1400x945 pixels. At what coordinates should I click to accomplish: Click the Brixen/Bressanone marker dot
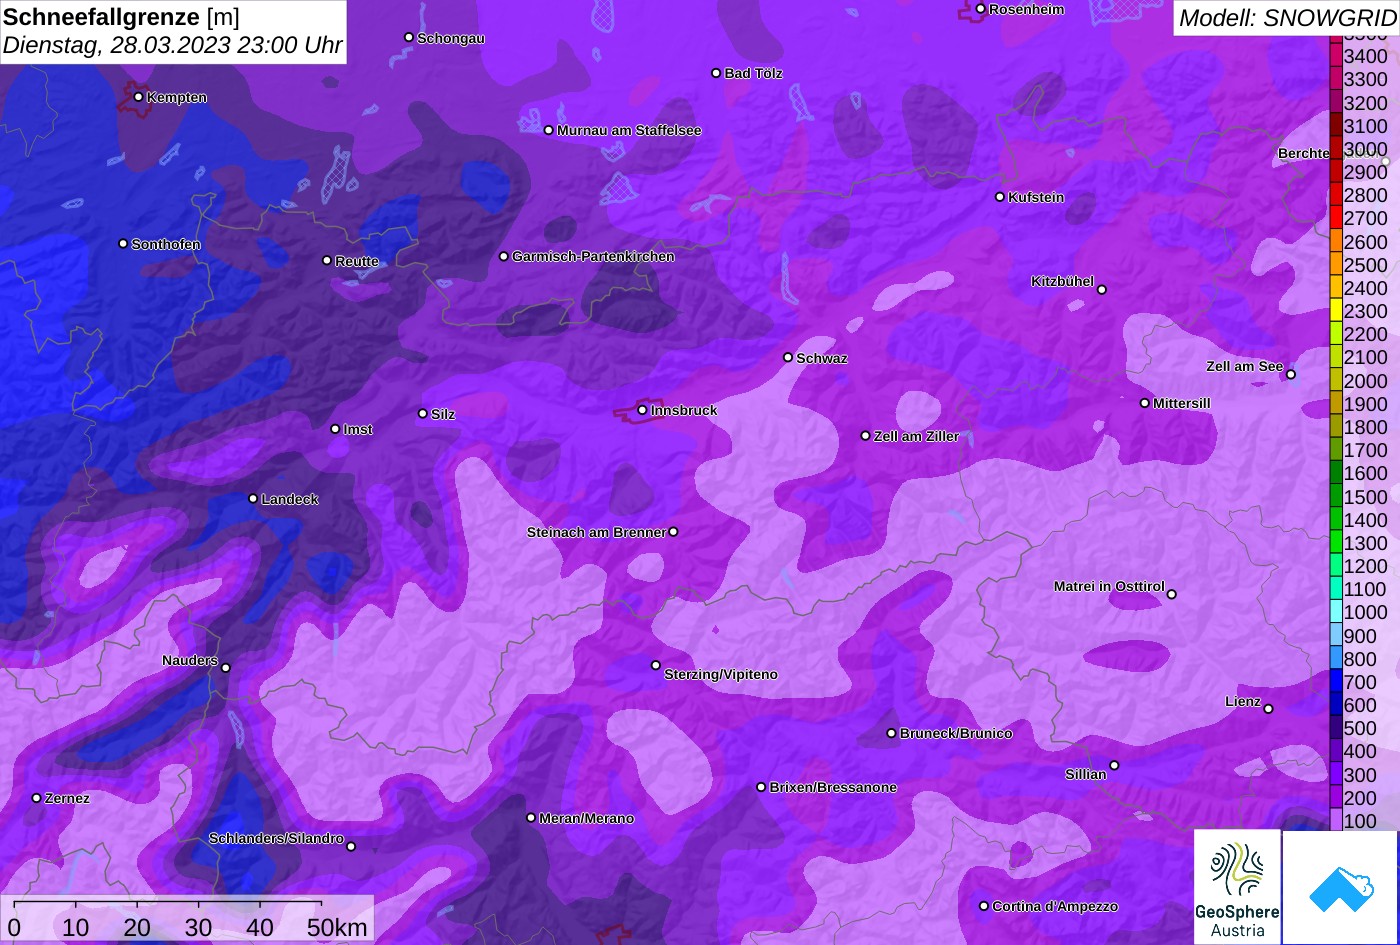tap(761, 787)
